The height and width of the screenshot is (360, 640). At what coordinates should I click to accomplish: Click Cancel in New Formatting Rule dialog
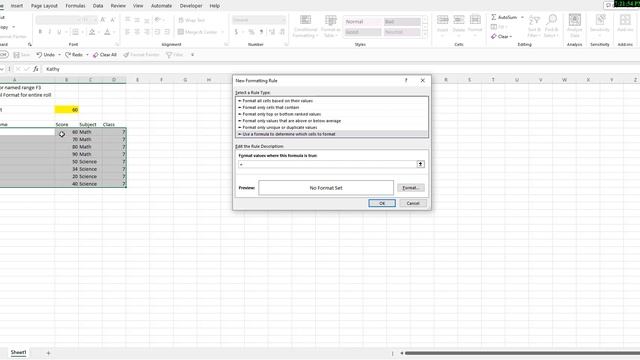pos(413,203)
